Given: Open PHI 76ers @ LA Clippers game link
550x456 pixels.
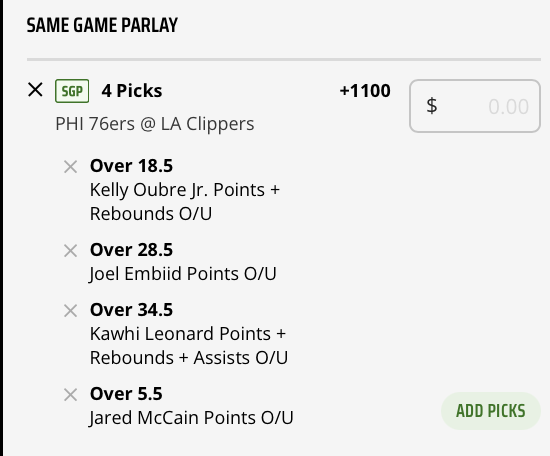Looking at the screenshot, I should tap(155, 124).
